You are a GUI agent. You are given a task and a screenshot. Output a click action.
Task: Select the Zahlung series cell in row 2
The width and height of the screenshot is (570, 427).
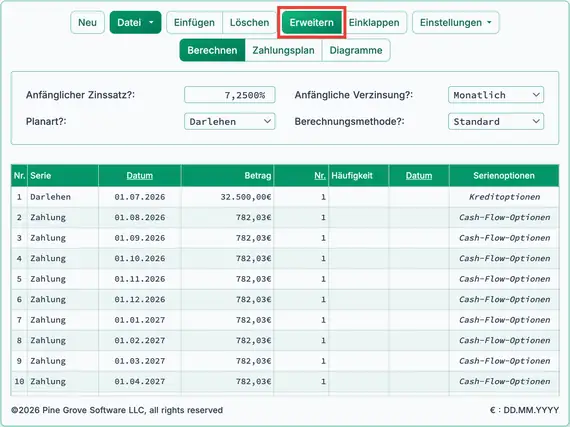[63, 217]
